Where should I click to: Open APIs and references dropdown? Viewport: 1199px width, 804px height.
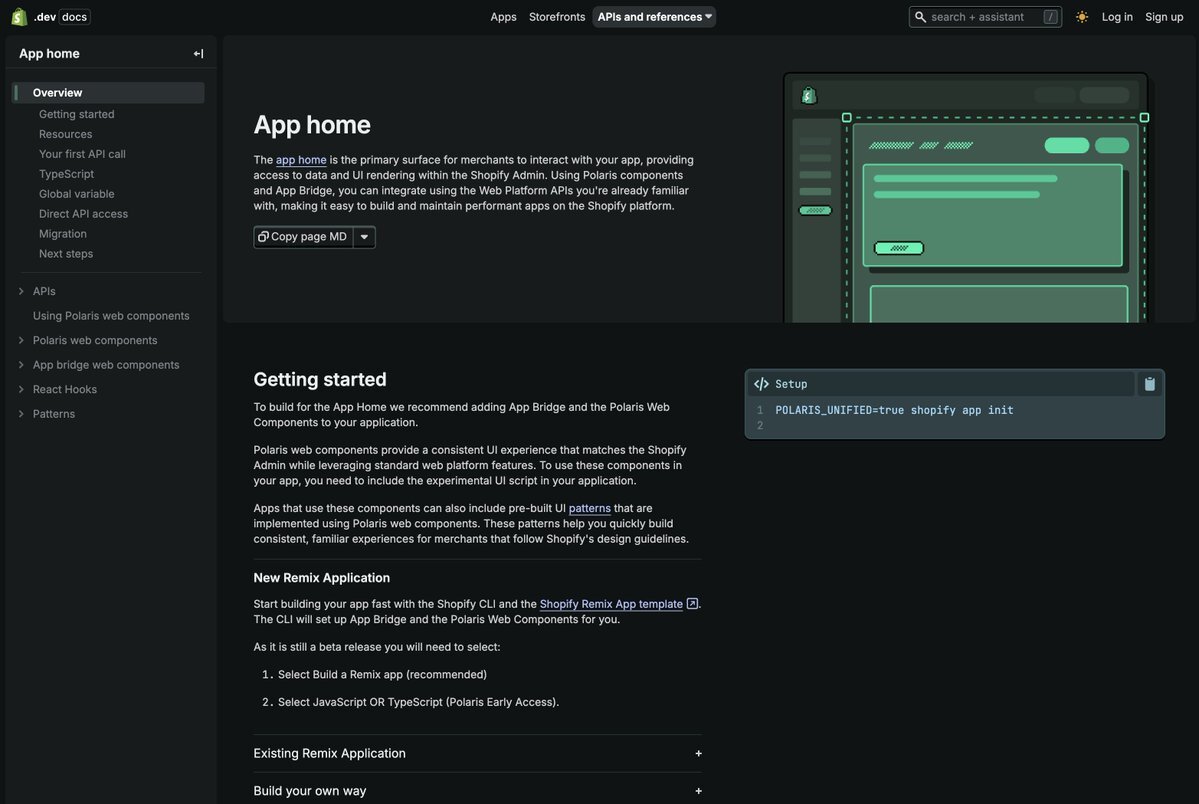(x=654, y=17)
